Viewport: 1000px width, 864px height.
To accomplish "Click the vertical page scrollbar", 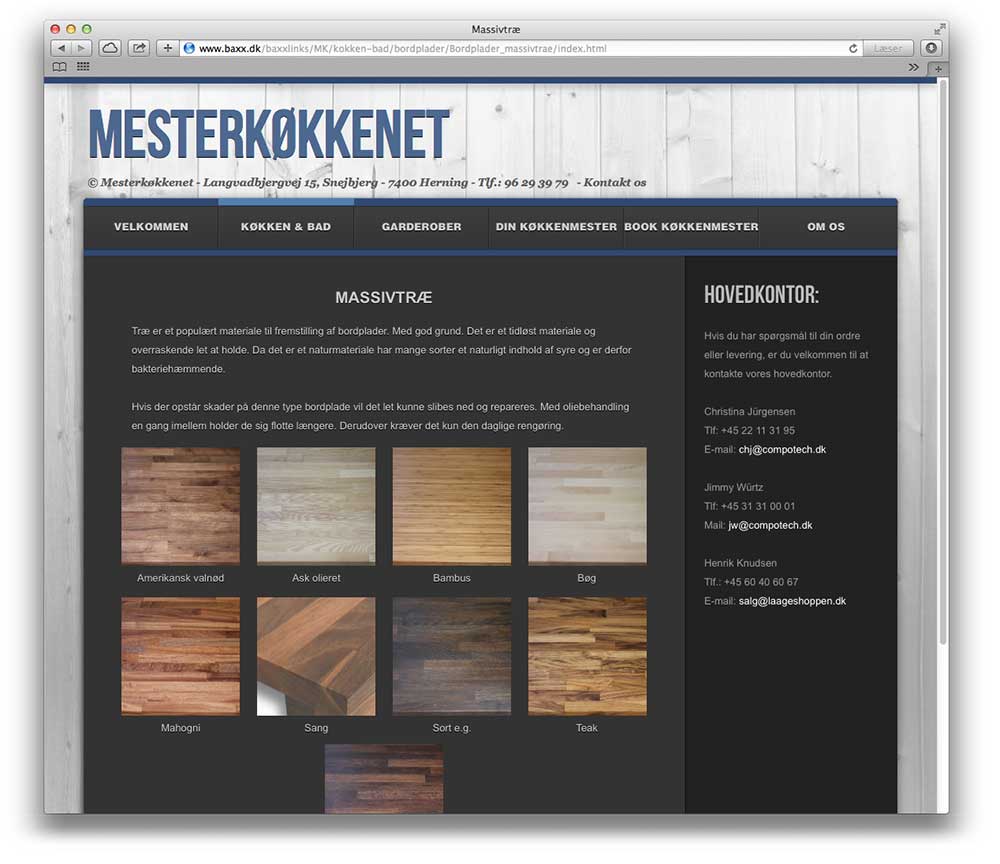I will (x=943, y=363).
